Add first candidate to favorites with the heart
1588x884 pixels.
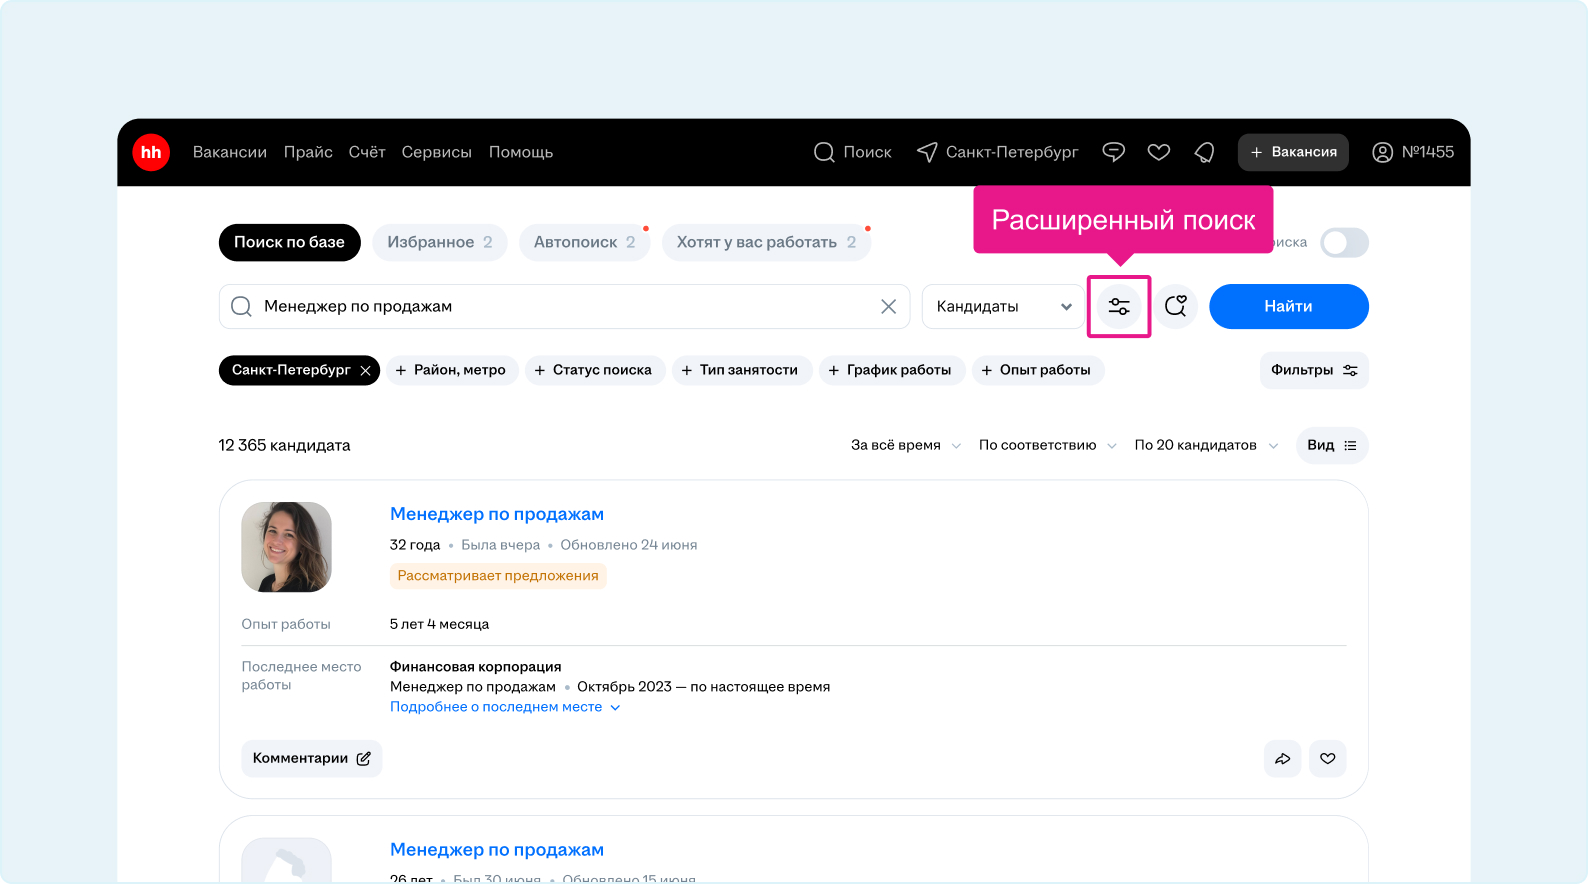coord(1328,759)
